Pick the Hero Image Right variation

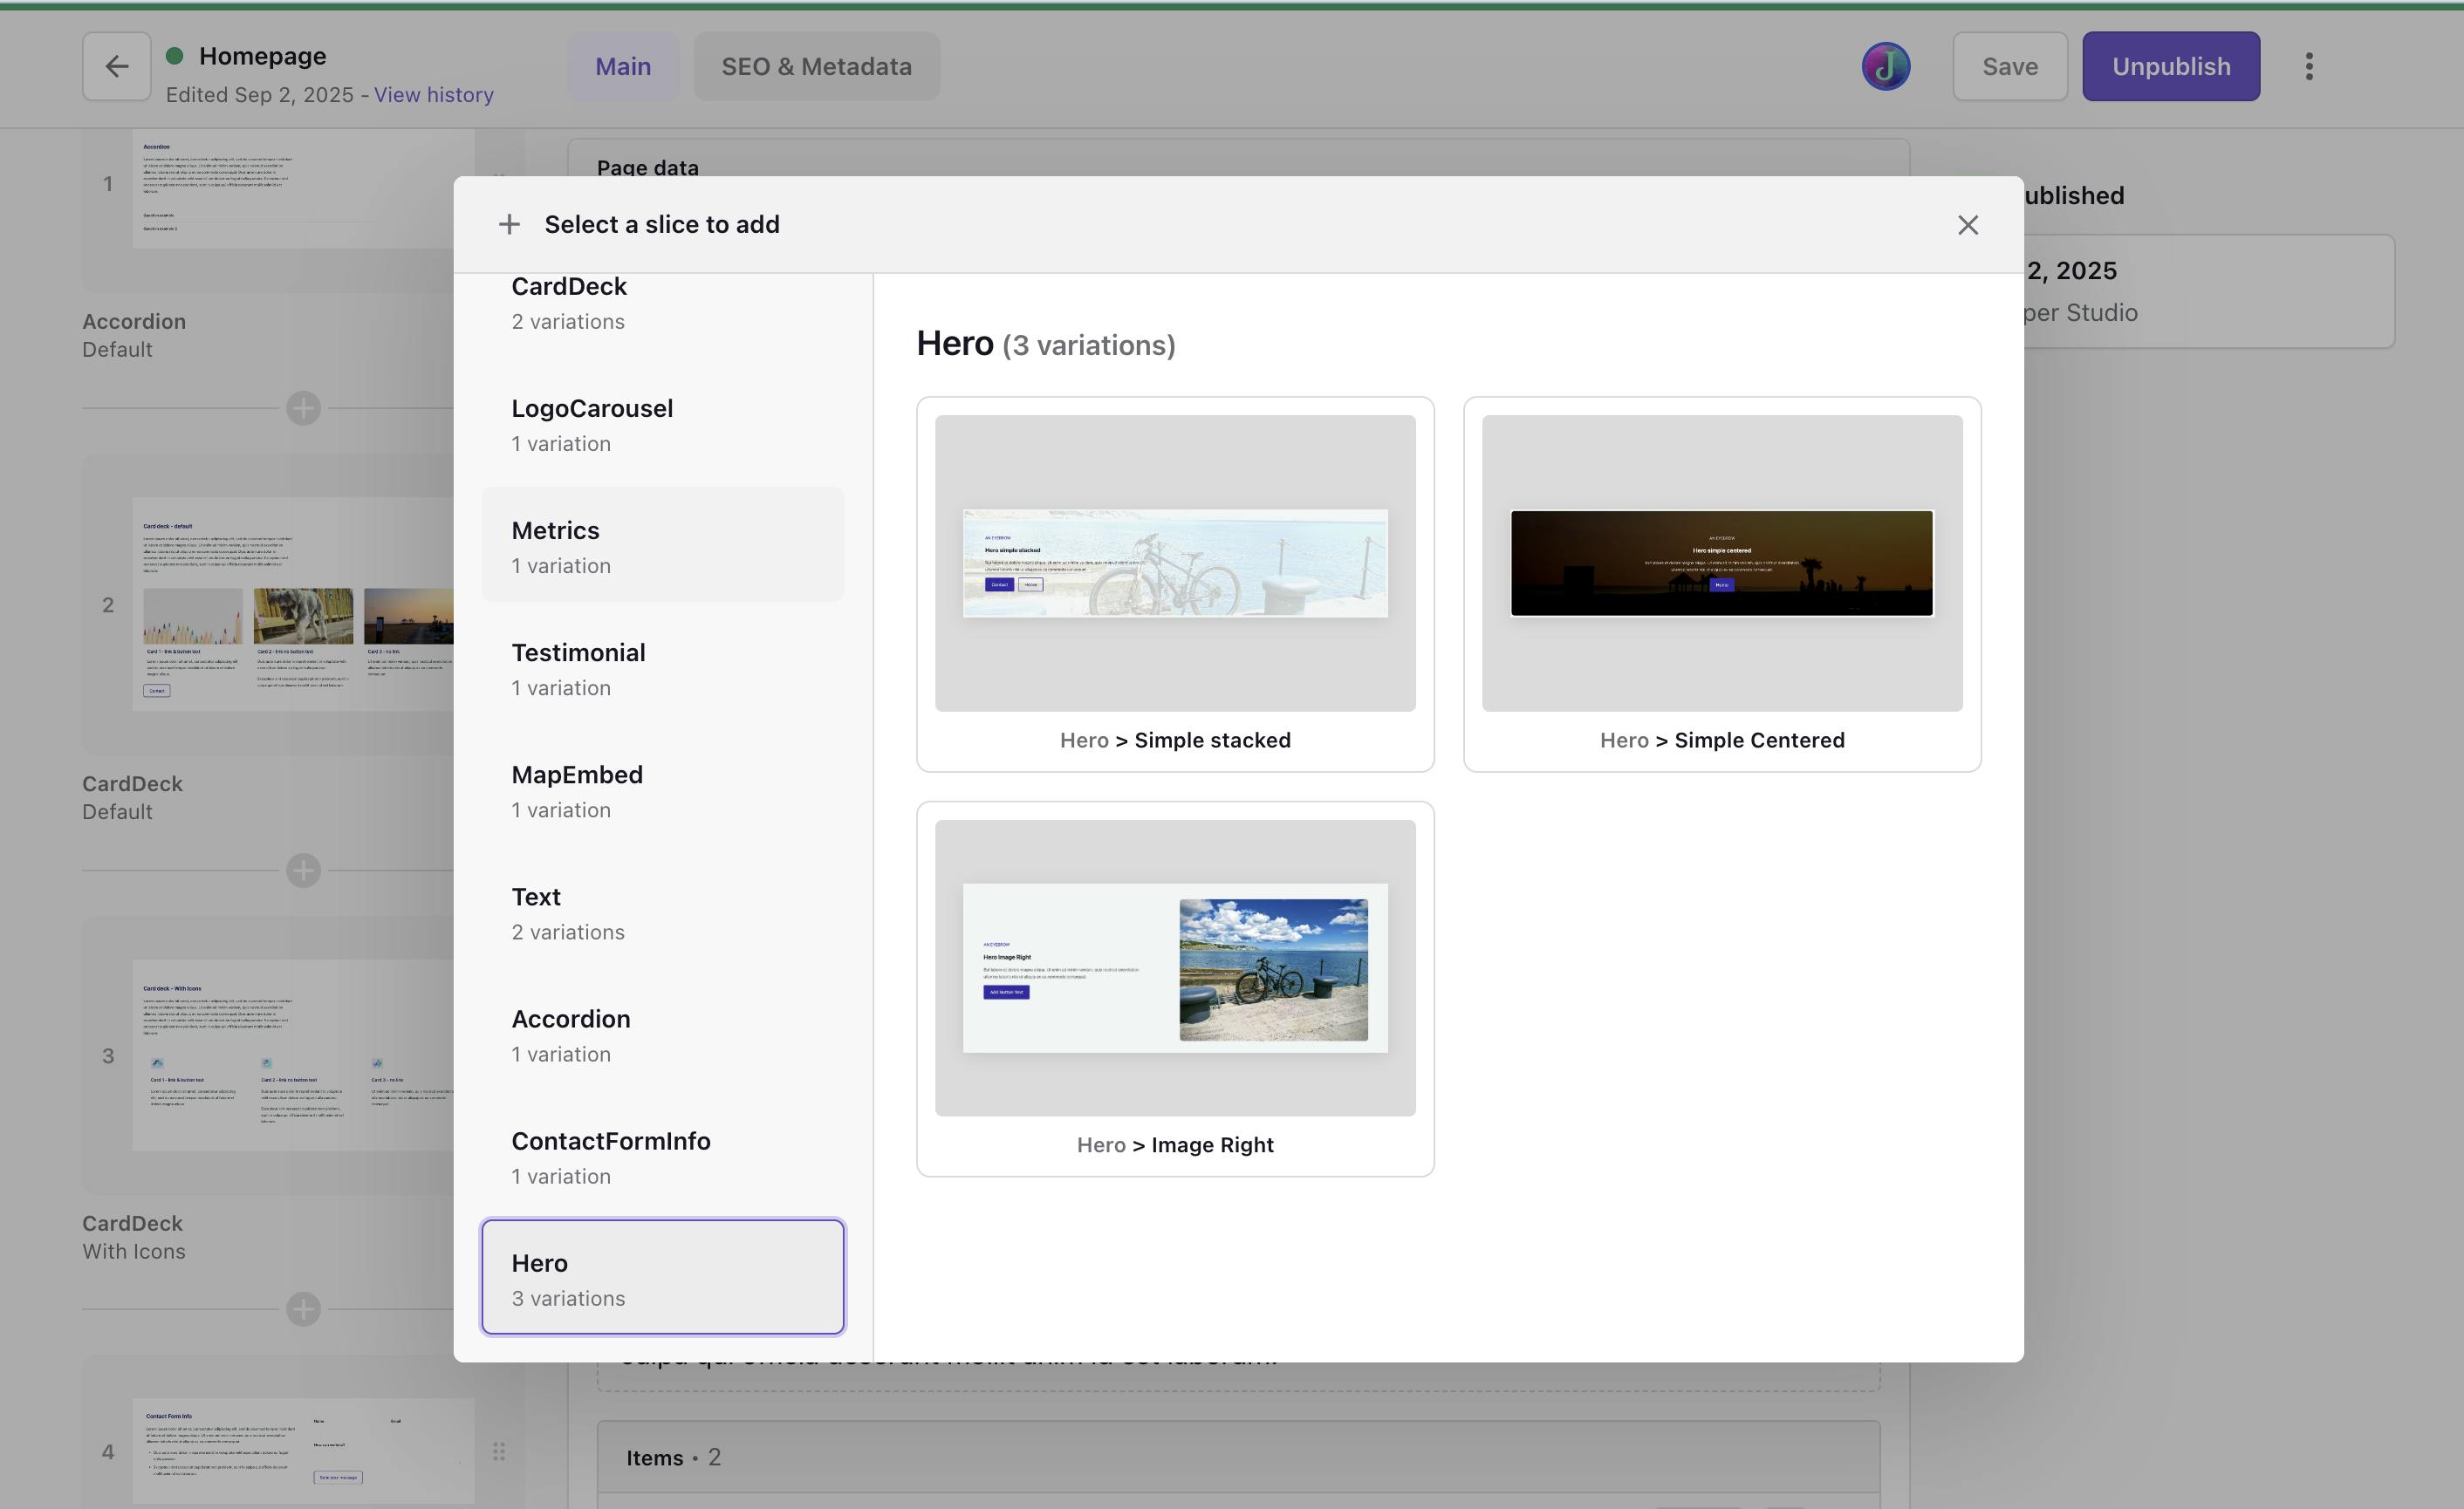pos(1174,988)
